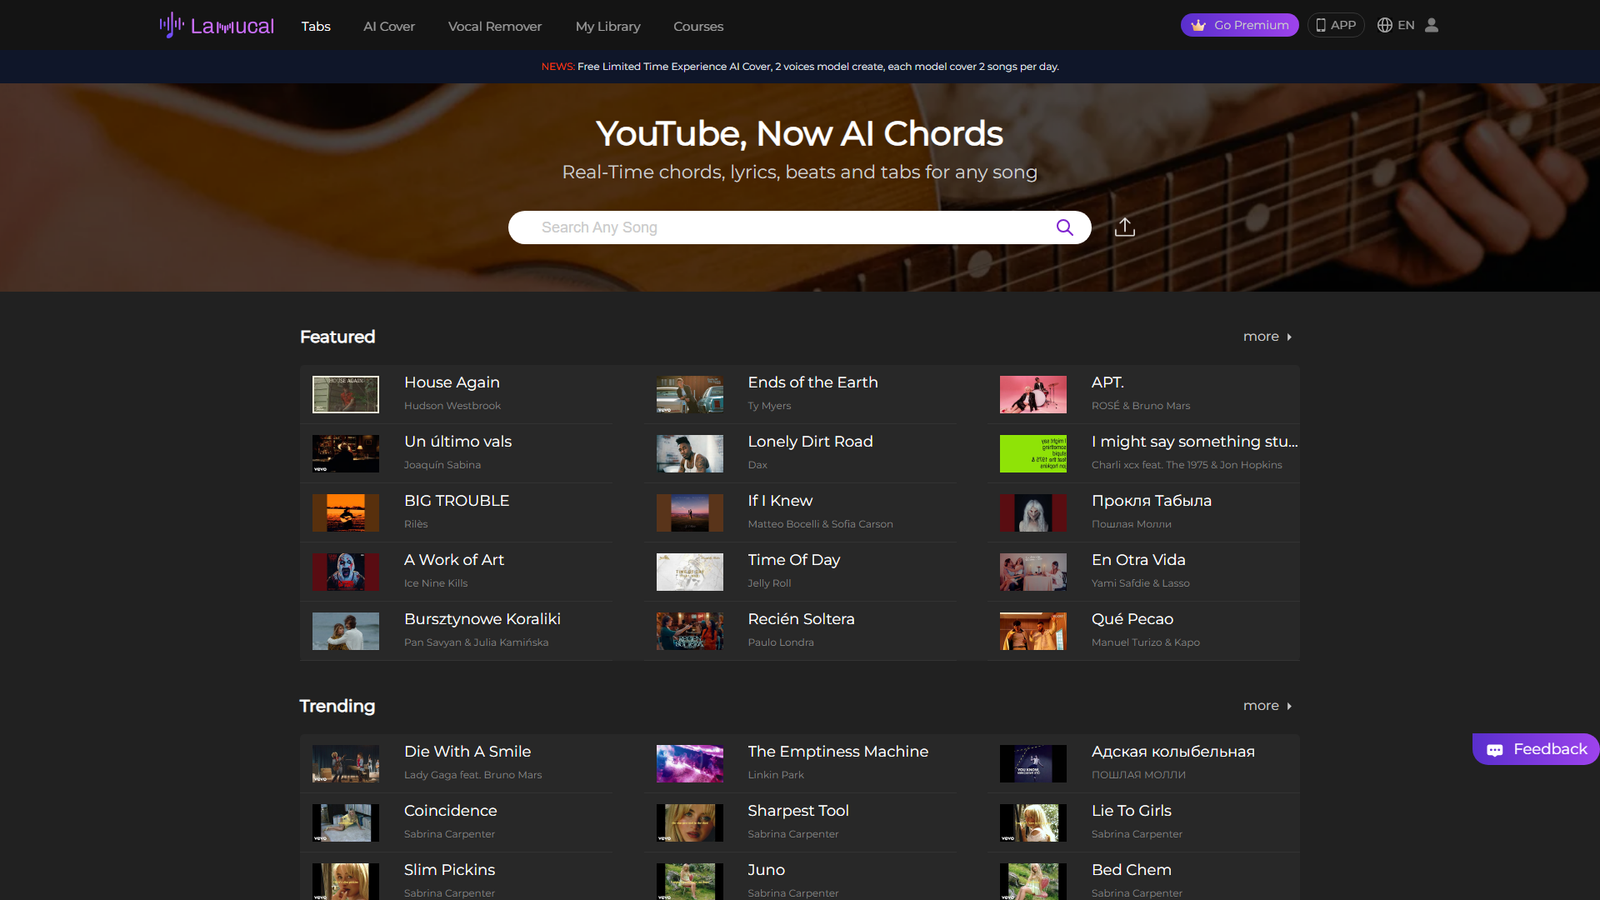Screen dimensions: 1600x900
Task: Open BIG TROUBLE thumbnail
Action: tap(346, 512)
